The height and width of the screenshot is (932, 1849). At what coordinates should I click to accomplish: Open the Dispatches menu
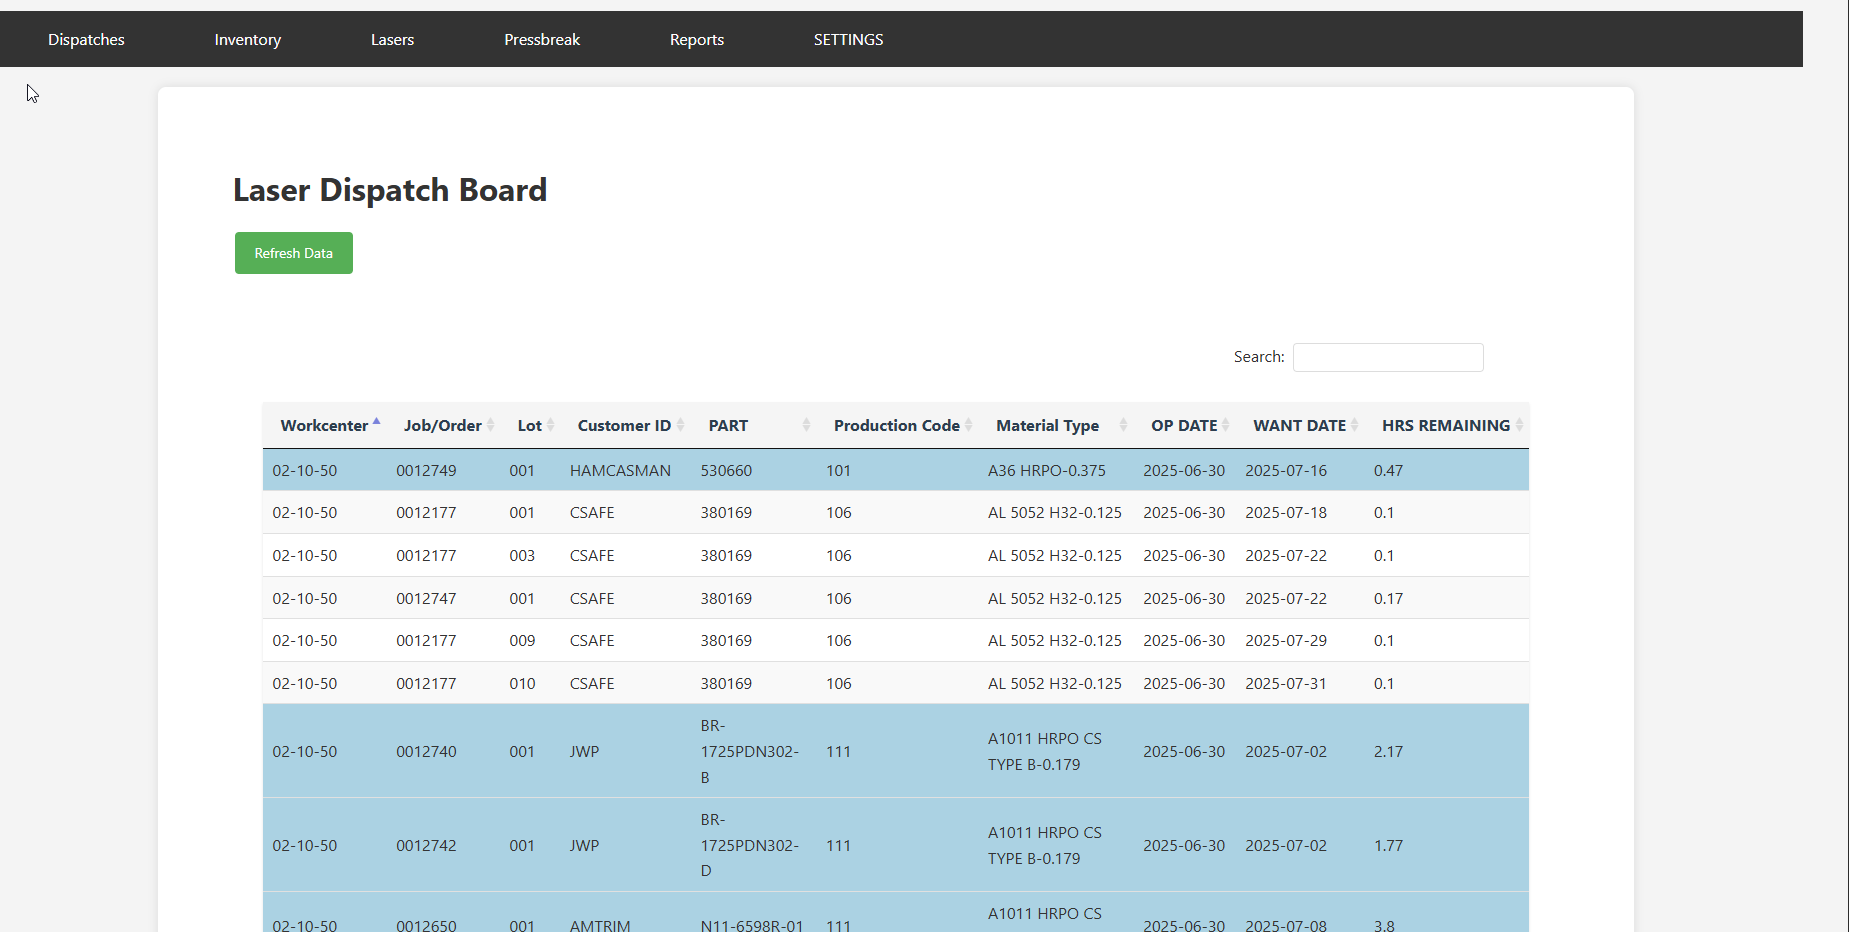(86, 40)
